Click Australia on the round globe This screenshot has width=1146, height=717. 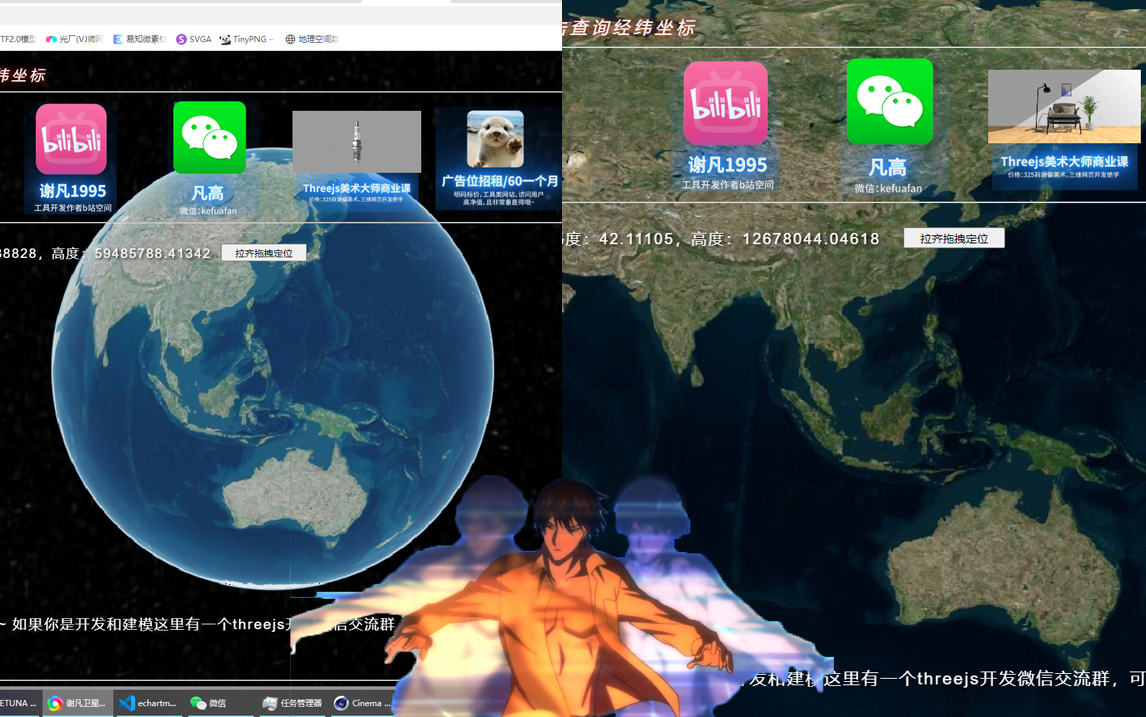tap(296, 493)
